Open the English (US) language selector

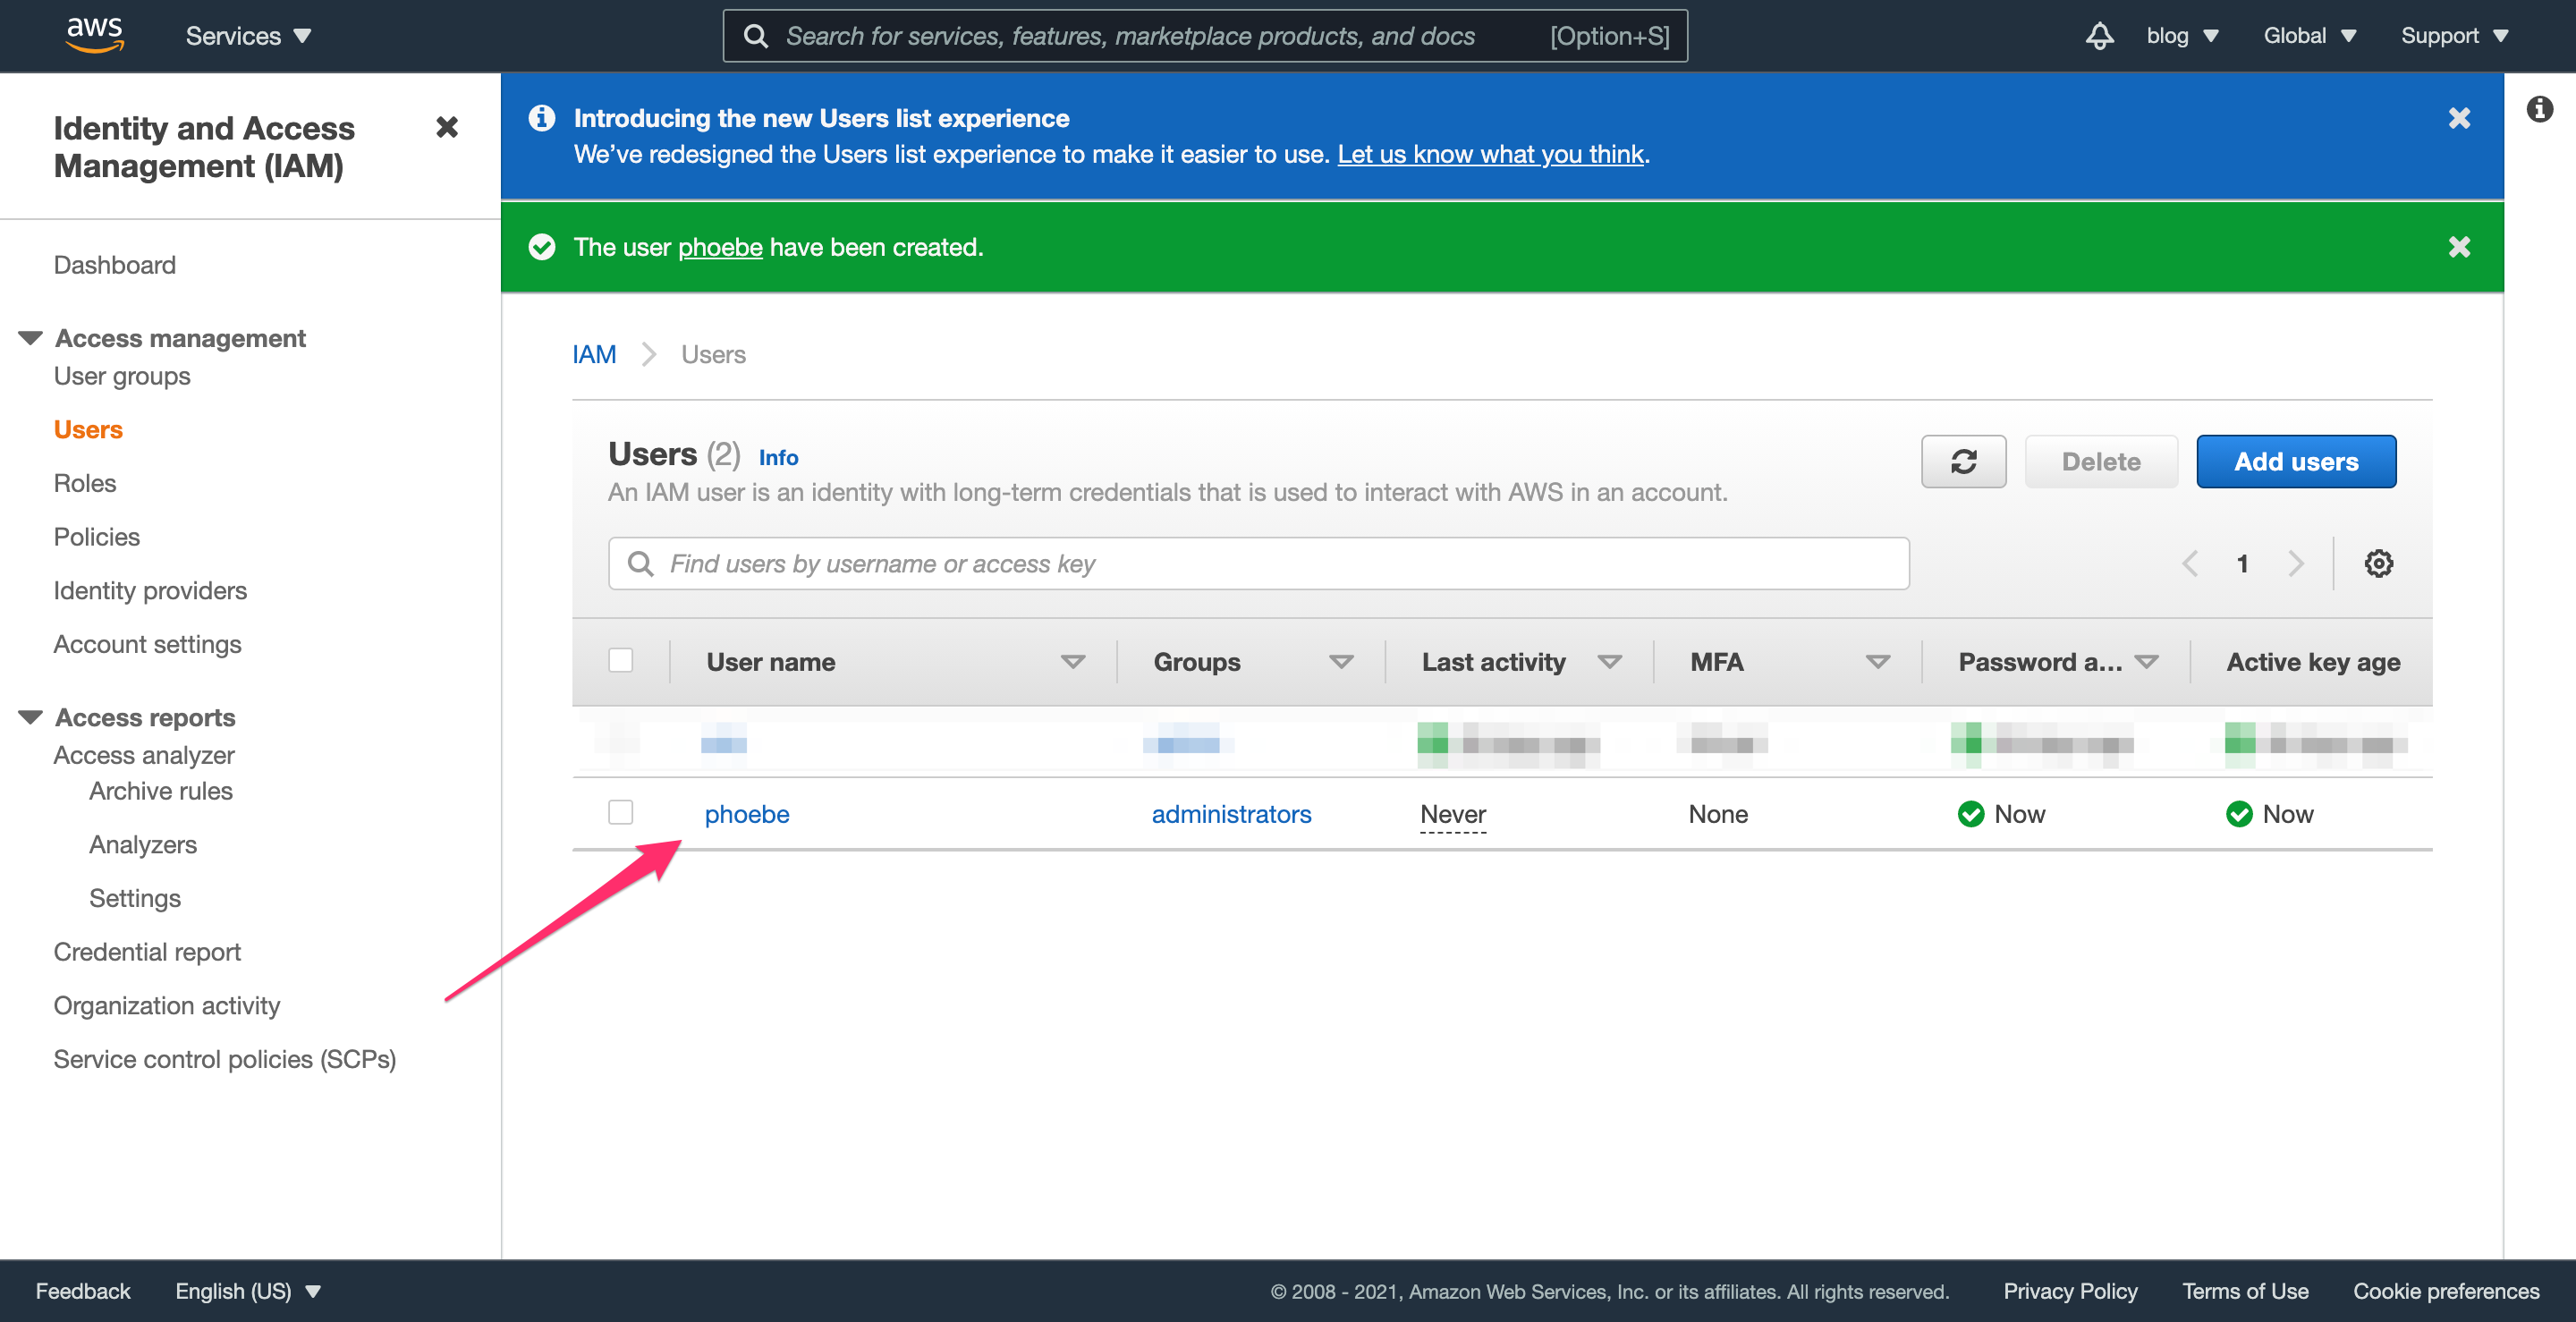(248, 1291)
